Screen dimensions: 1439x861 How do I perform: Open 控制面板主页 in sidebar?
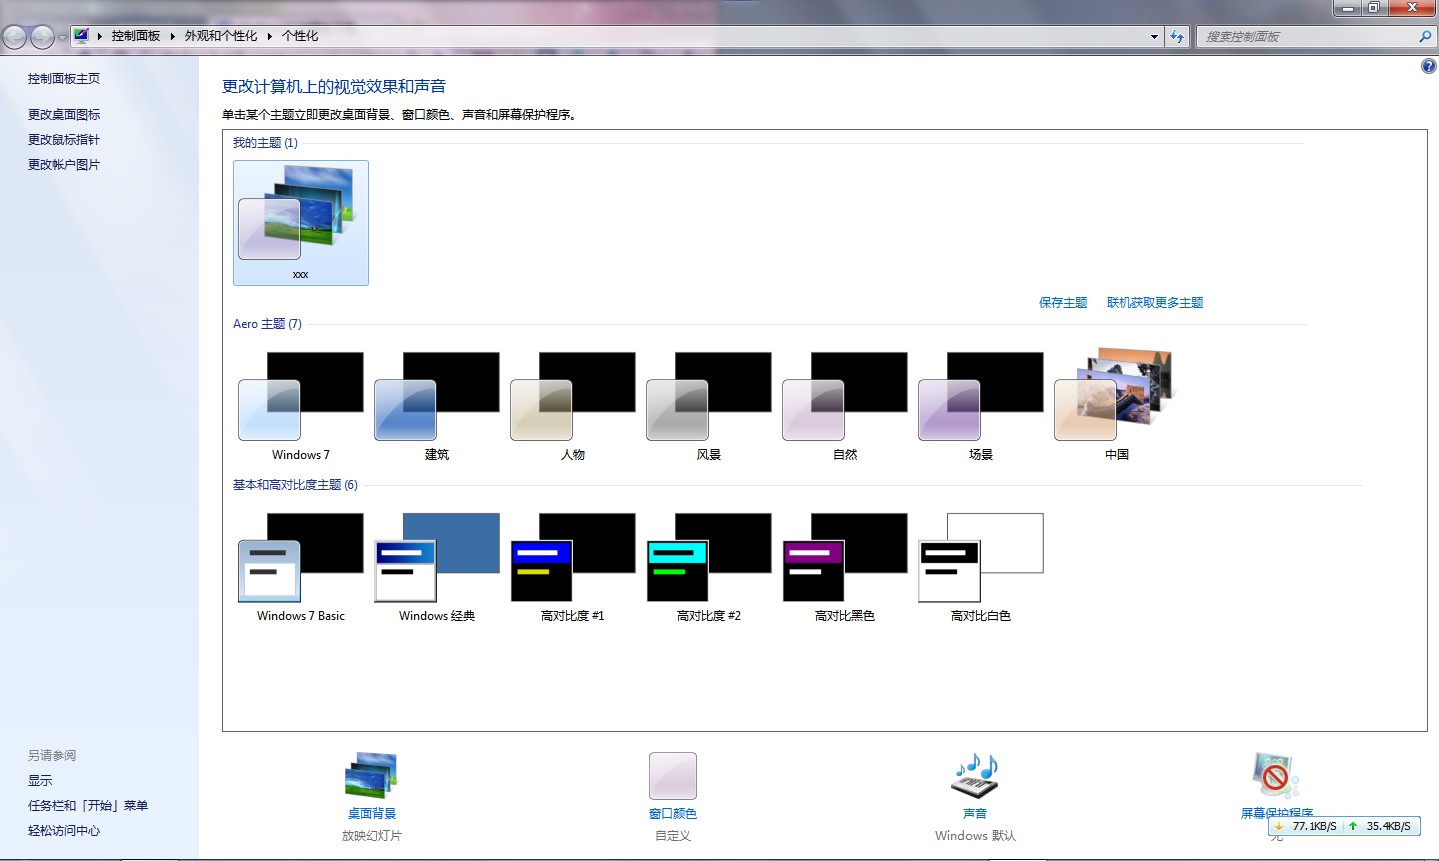64,79
